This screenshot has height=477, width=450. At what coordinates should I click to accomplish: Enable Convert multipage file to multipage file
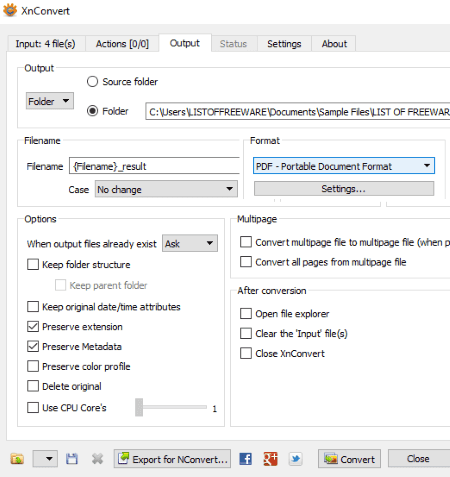tap(246, 242)
